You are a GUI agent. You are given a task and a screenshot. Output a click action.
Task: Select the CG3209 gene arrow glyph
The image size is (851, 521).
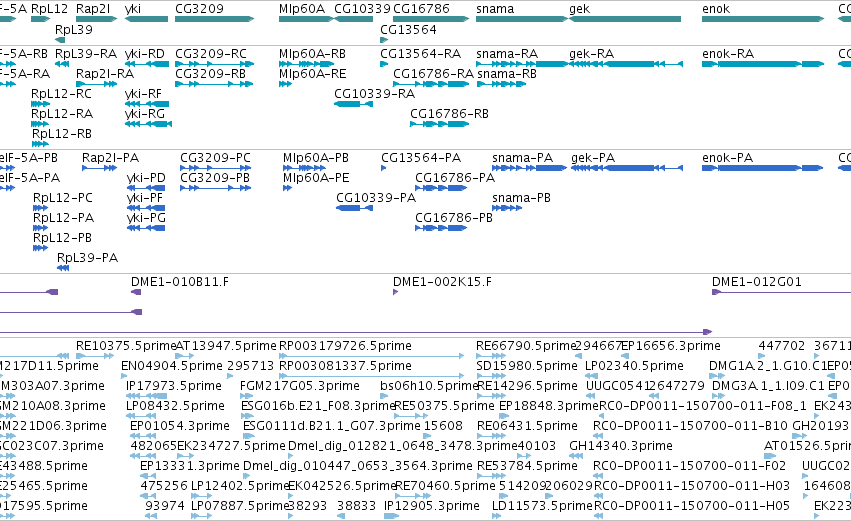coord(214,19)
